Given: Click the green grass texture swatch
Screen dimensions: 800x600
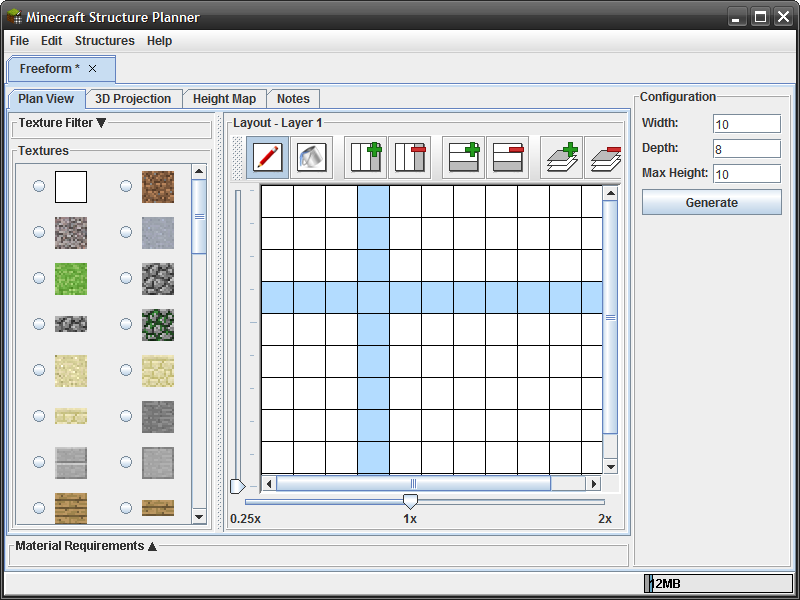Looking at the screenshot, I should (x=71, y=279).
